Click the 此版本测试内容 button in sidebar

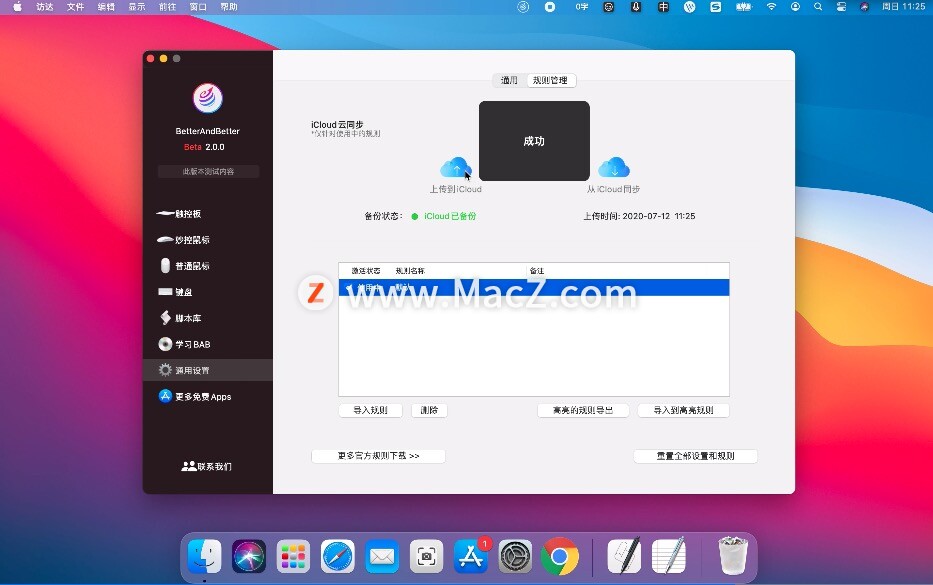coord(208,171)
